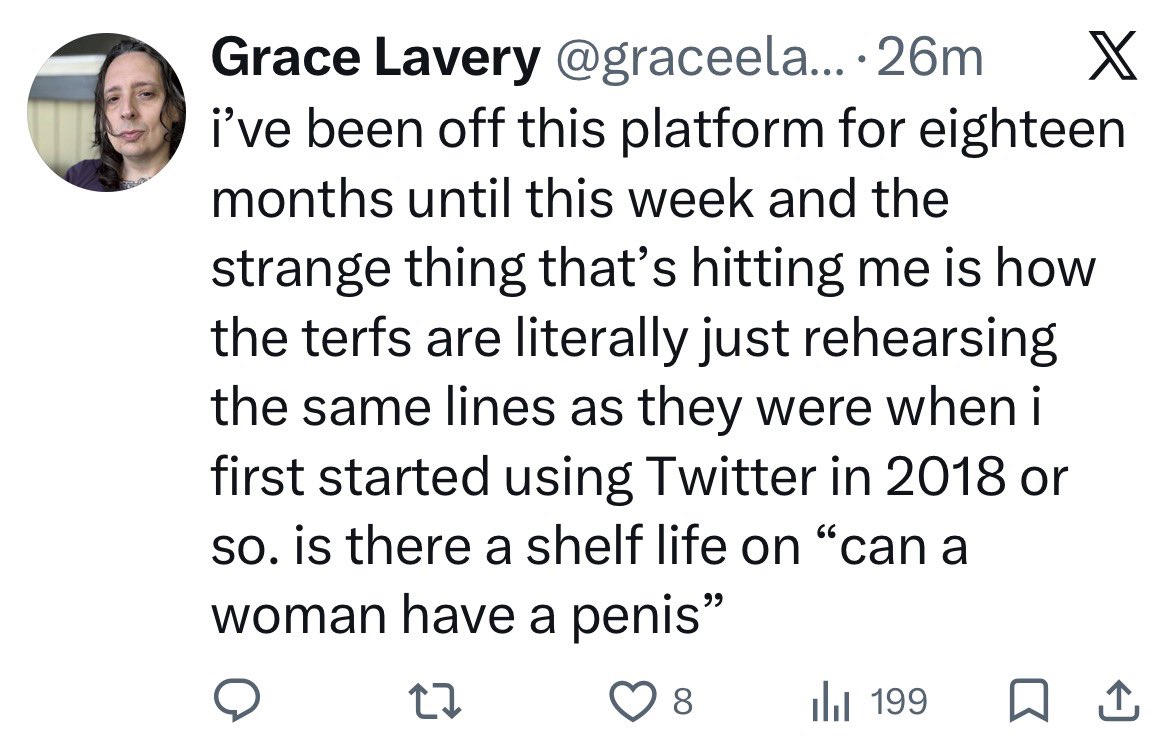Viewport: 1170px width, 756px height.
Task: Open the profile picture avatar
Action: pos(107,113)
